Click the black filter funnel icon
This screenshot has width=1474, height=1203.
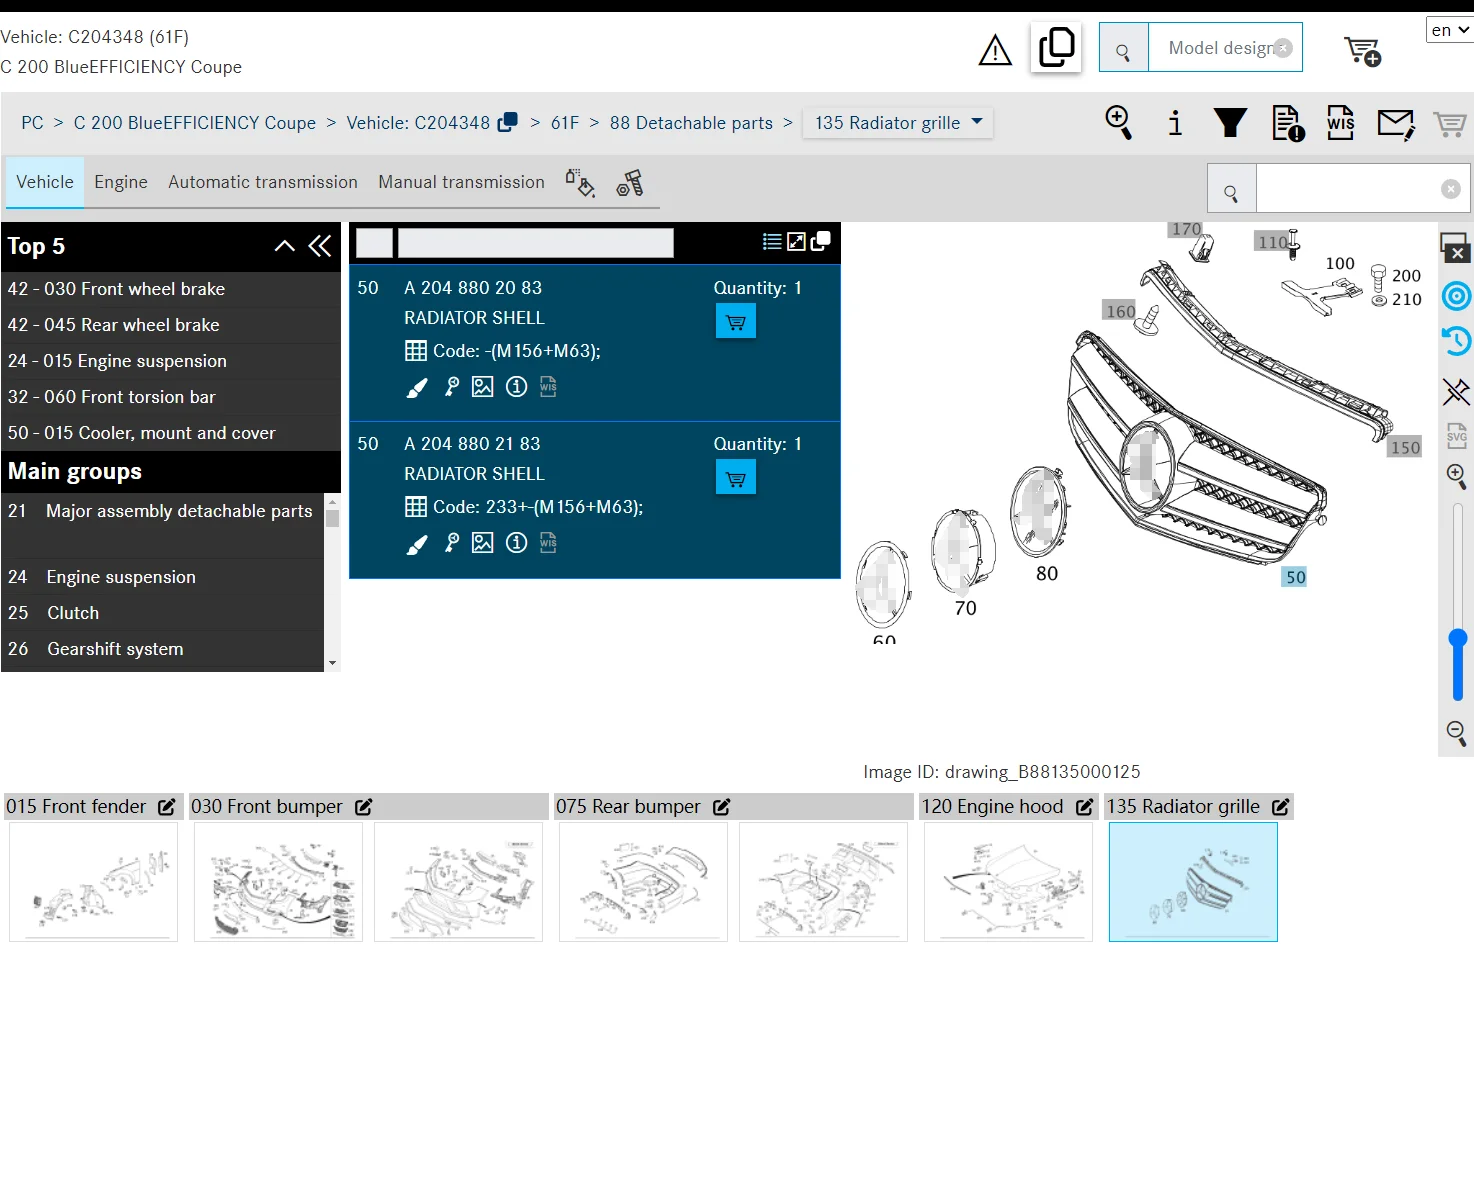[x=1230, y=123]
